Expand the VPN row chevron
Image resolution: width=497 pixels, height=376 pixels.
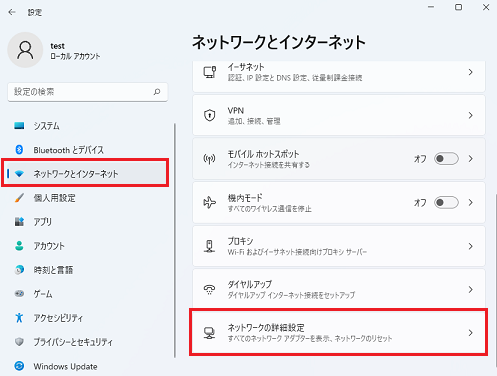click(470, 115)
